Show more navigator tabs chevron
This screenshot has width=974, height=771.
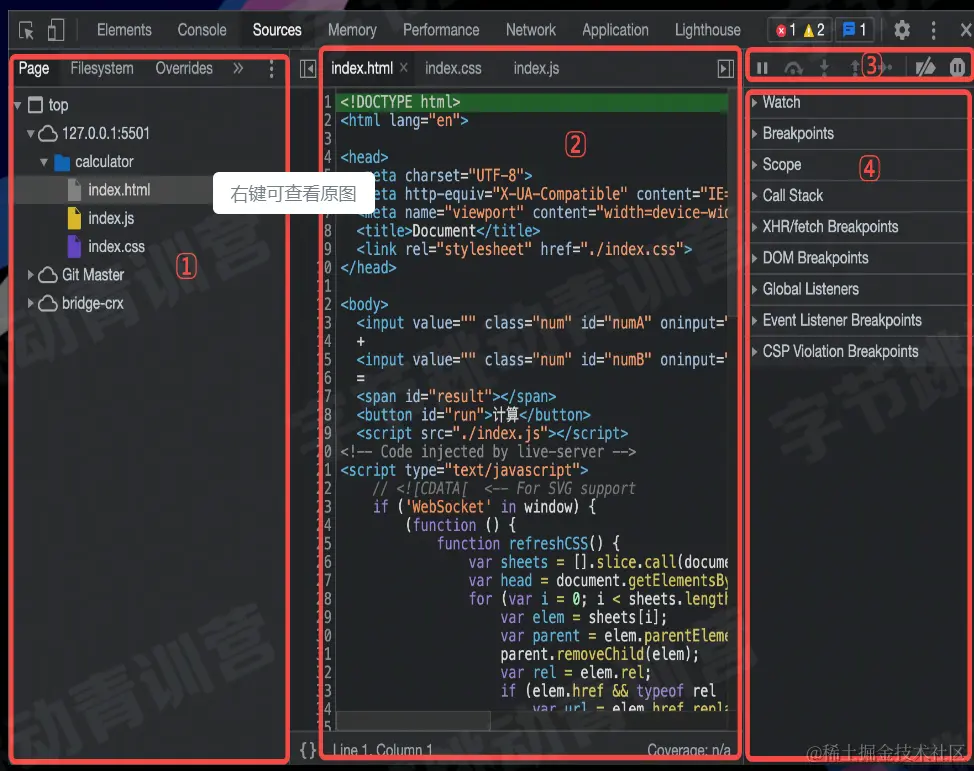pyautogui.click(x=238, y=68)
